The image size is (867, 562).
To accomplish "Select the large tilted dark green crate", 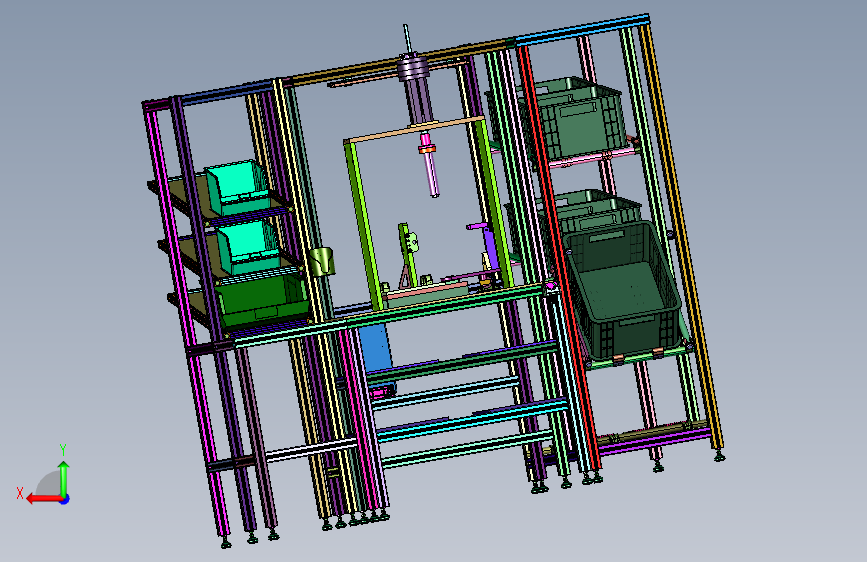I will [623, 290].
